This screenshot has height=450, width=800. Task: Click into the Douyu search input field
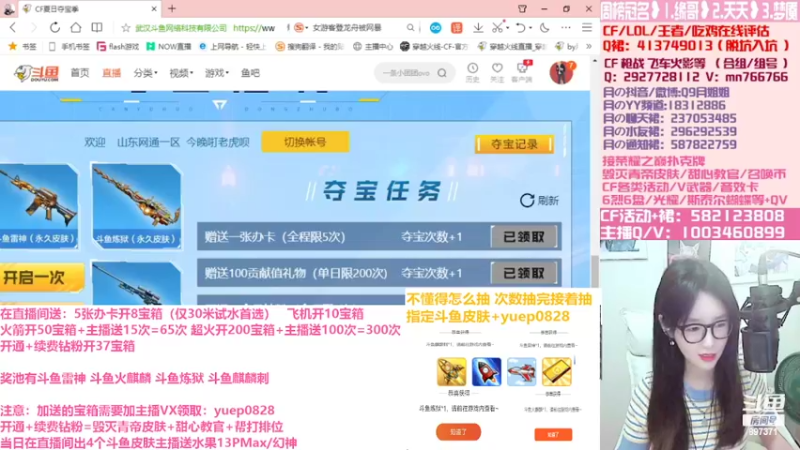pyautogui.click(x=406, y=73)
